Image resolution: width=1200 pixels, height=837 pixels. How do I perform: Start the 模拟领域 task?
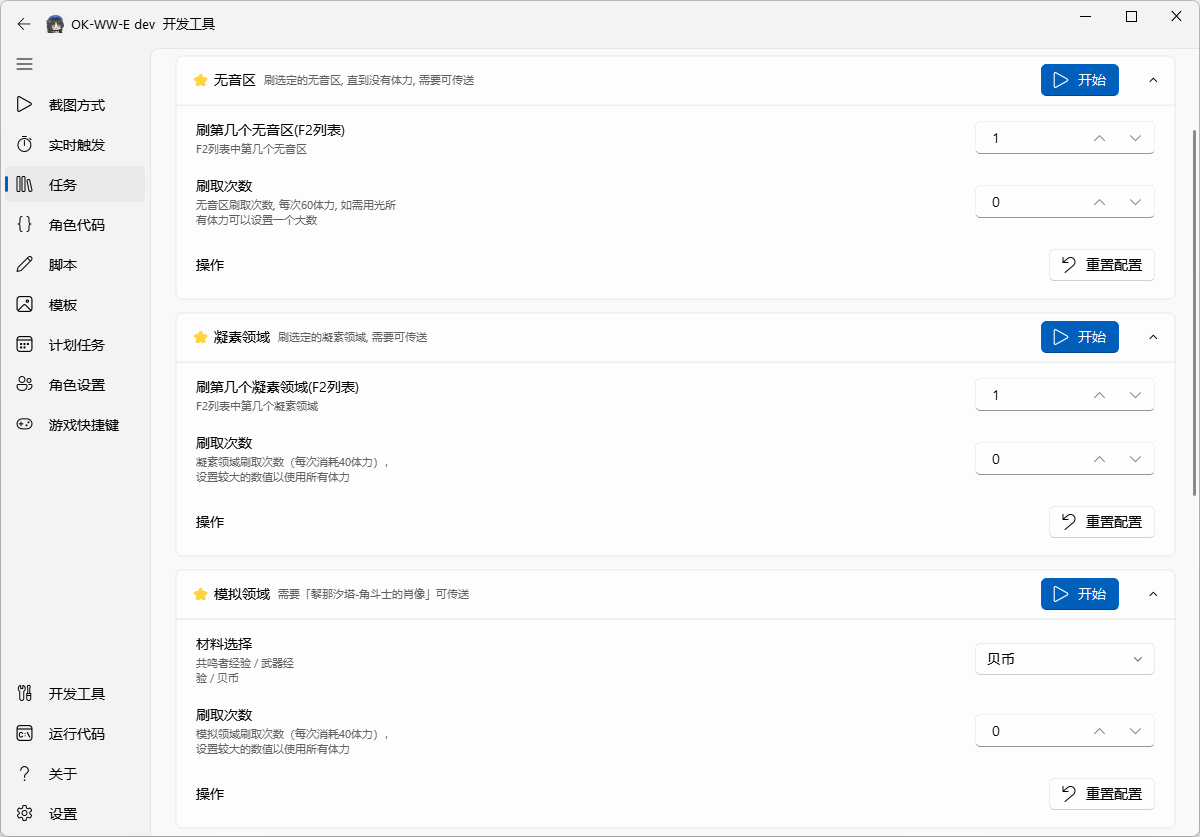pyautogui.click(x=1079, y=594)
